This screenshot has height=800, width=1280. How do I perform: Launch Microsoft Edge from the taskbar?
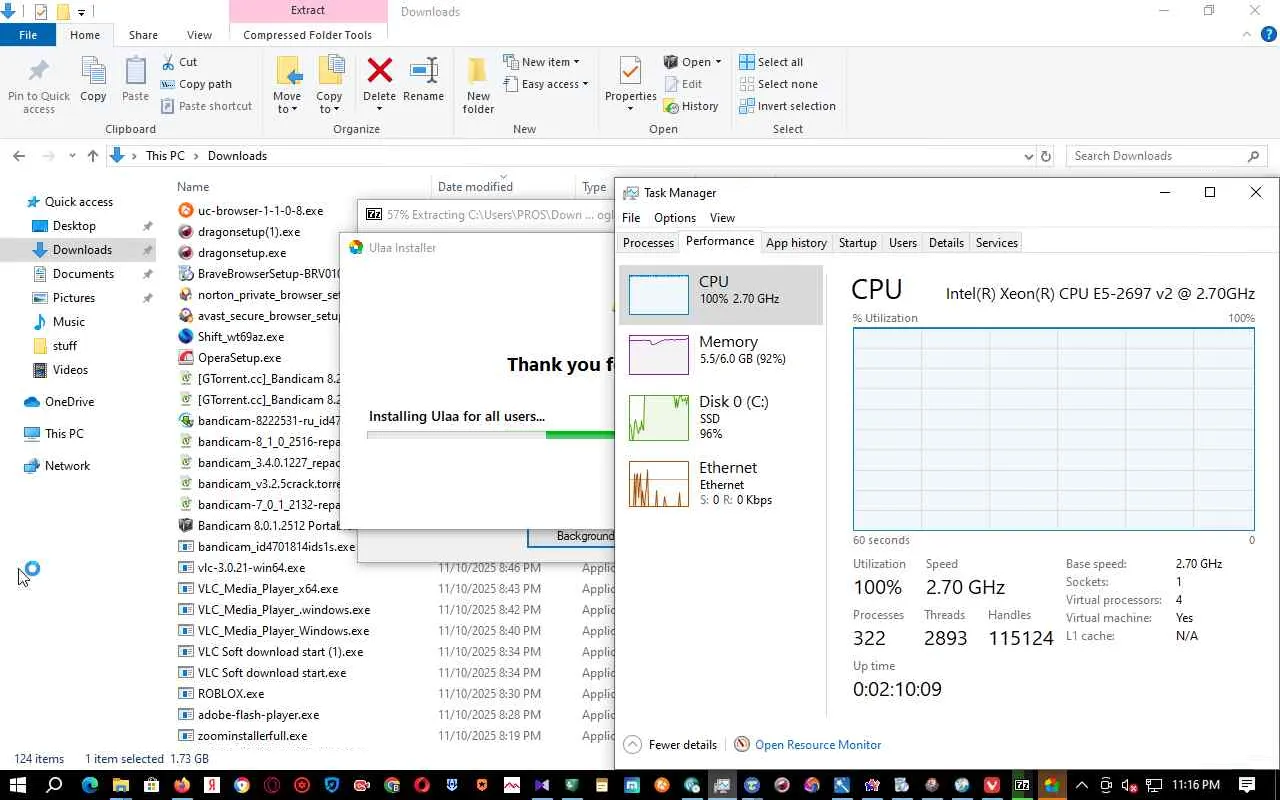tap(90, 785)
